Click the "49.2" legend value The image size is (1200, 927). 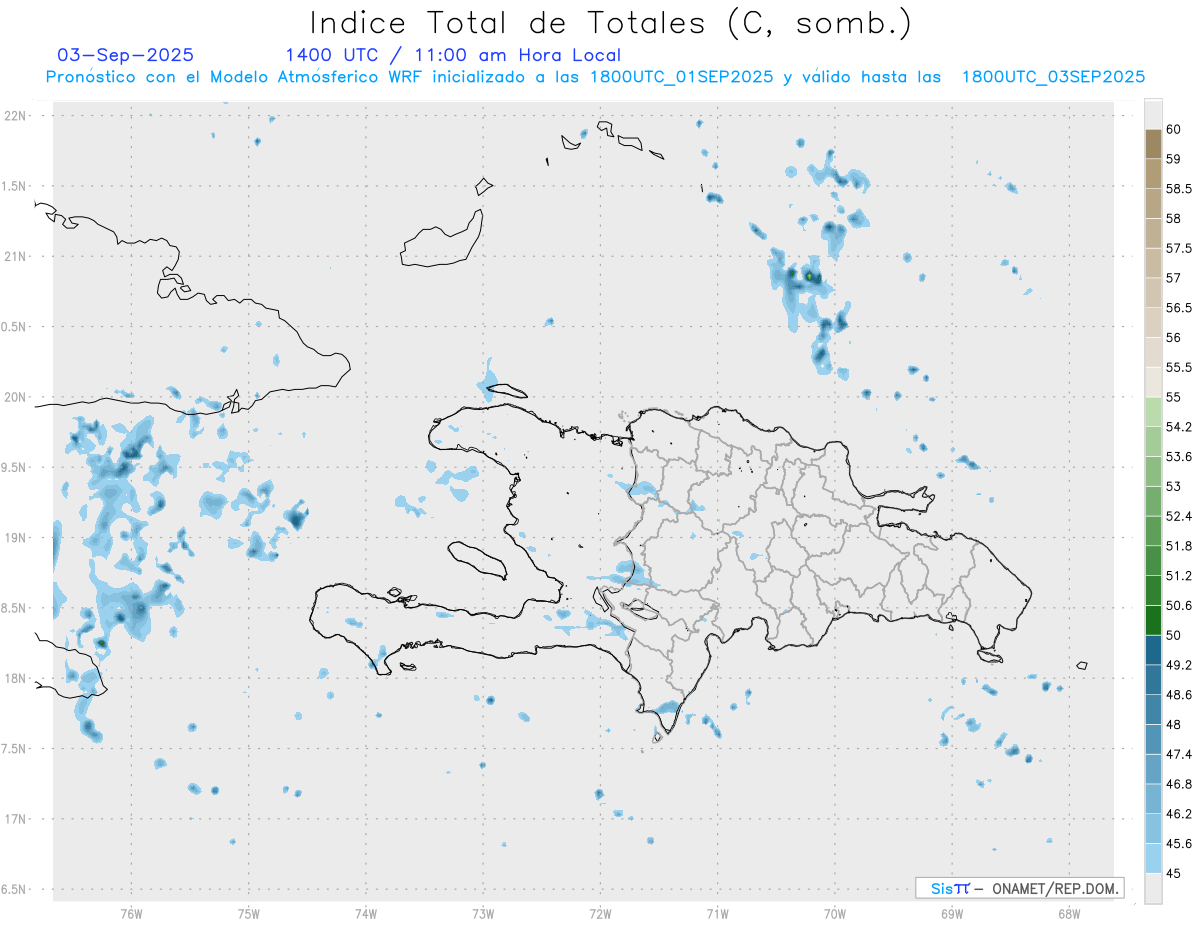[x=1178, y=665]
